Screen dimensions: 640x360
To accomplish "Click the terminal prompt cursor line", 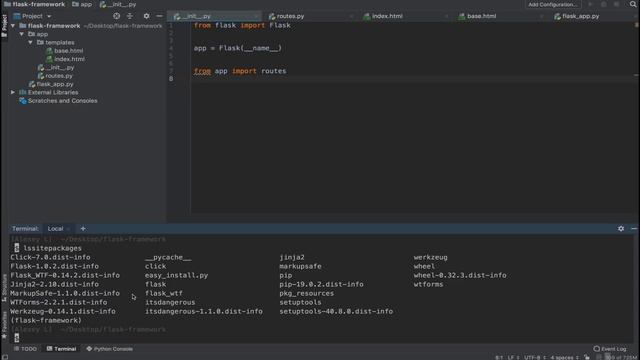I will pos(17,338).
